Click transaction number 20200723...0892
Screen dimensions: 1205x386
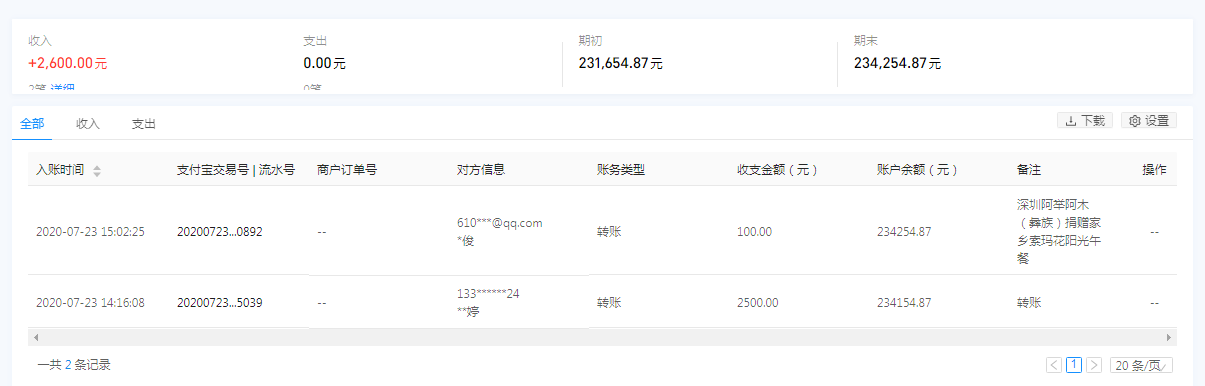(x=220, y=231)
